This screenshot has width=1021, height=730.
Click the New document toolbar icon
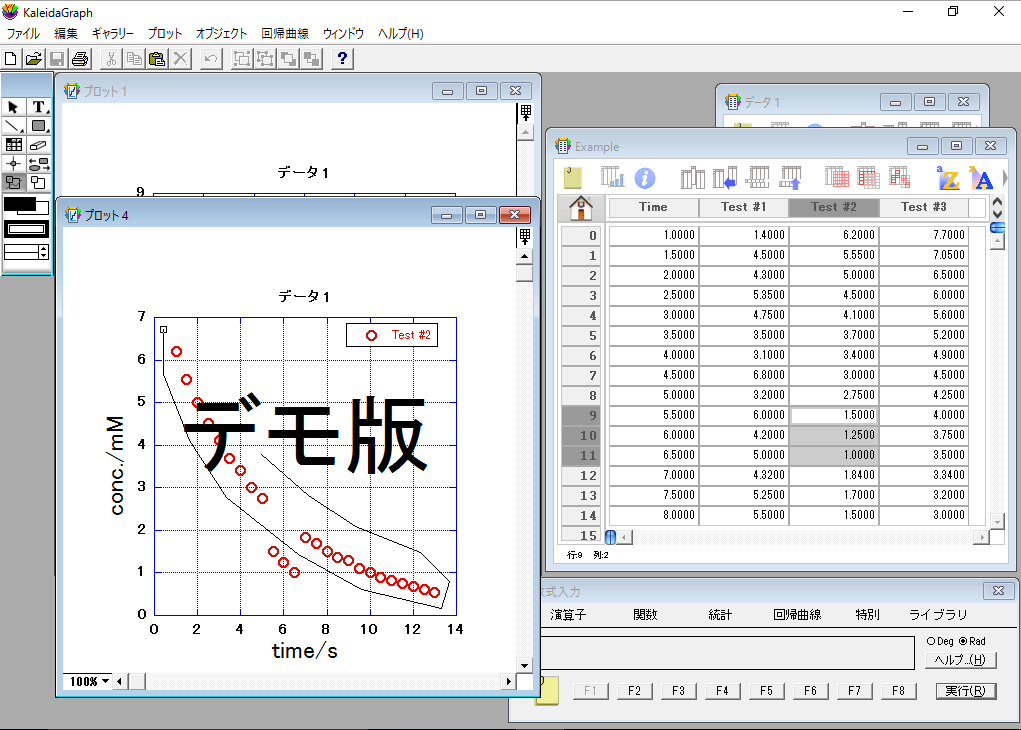11,59
